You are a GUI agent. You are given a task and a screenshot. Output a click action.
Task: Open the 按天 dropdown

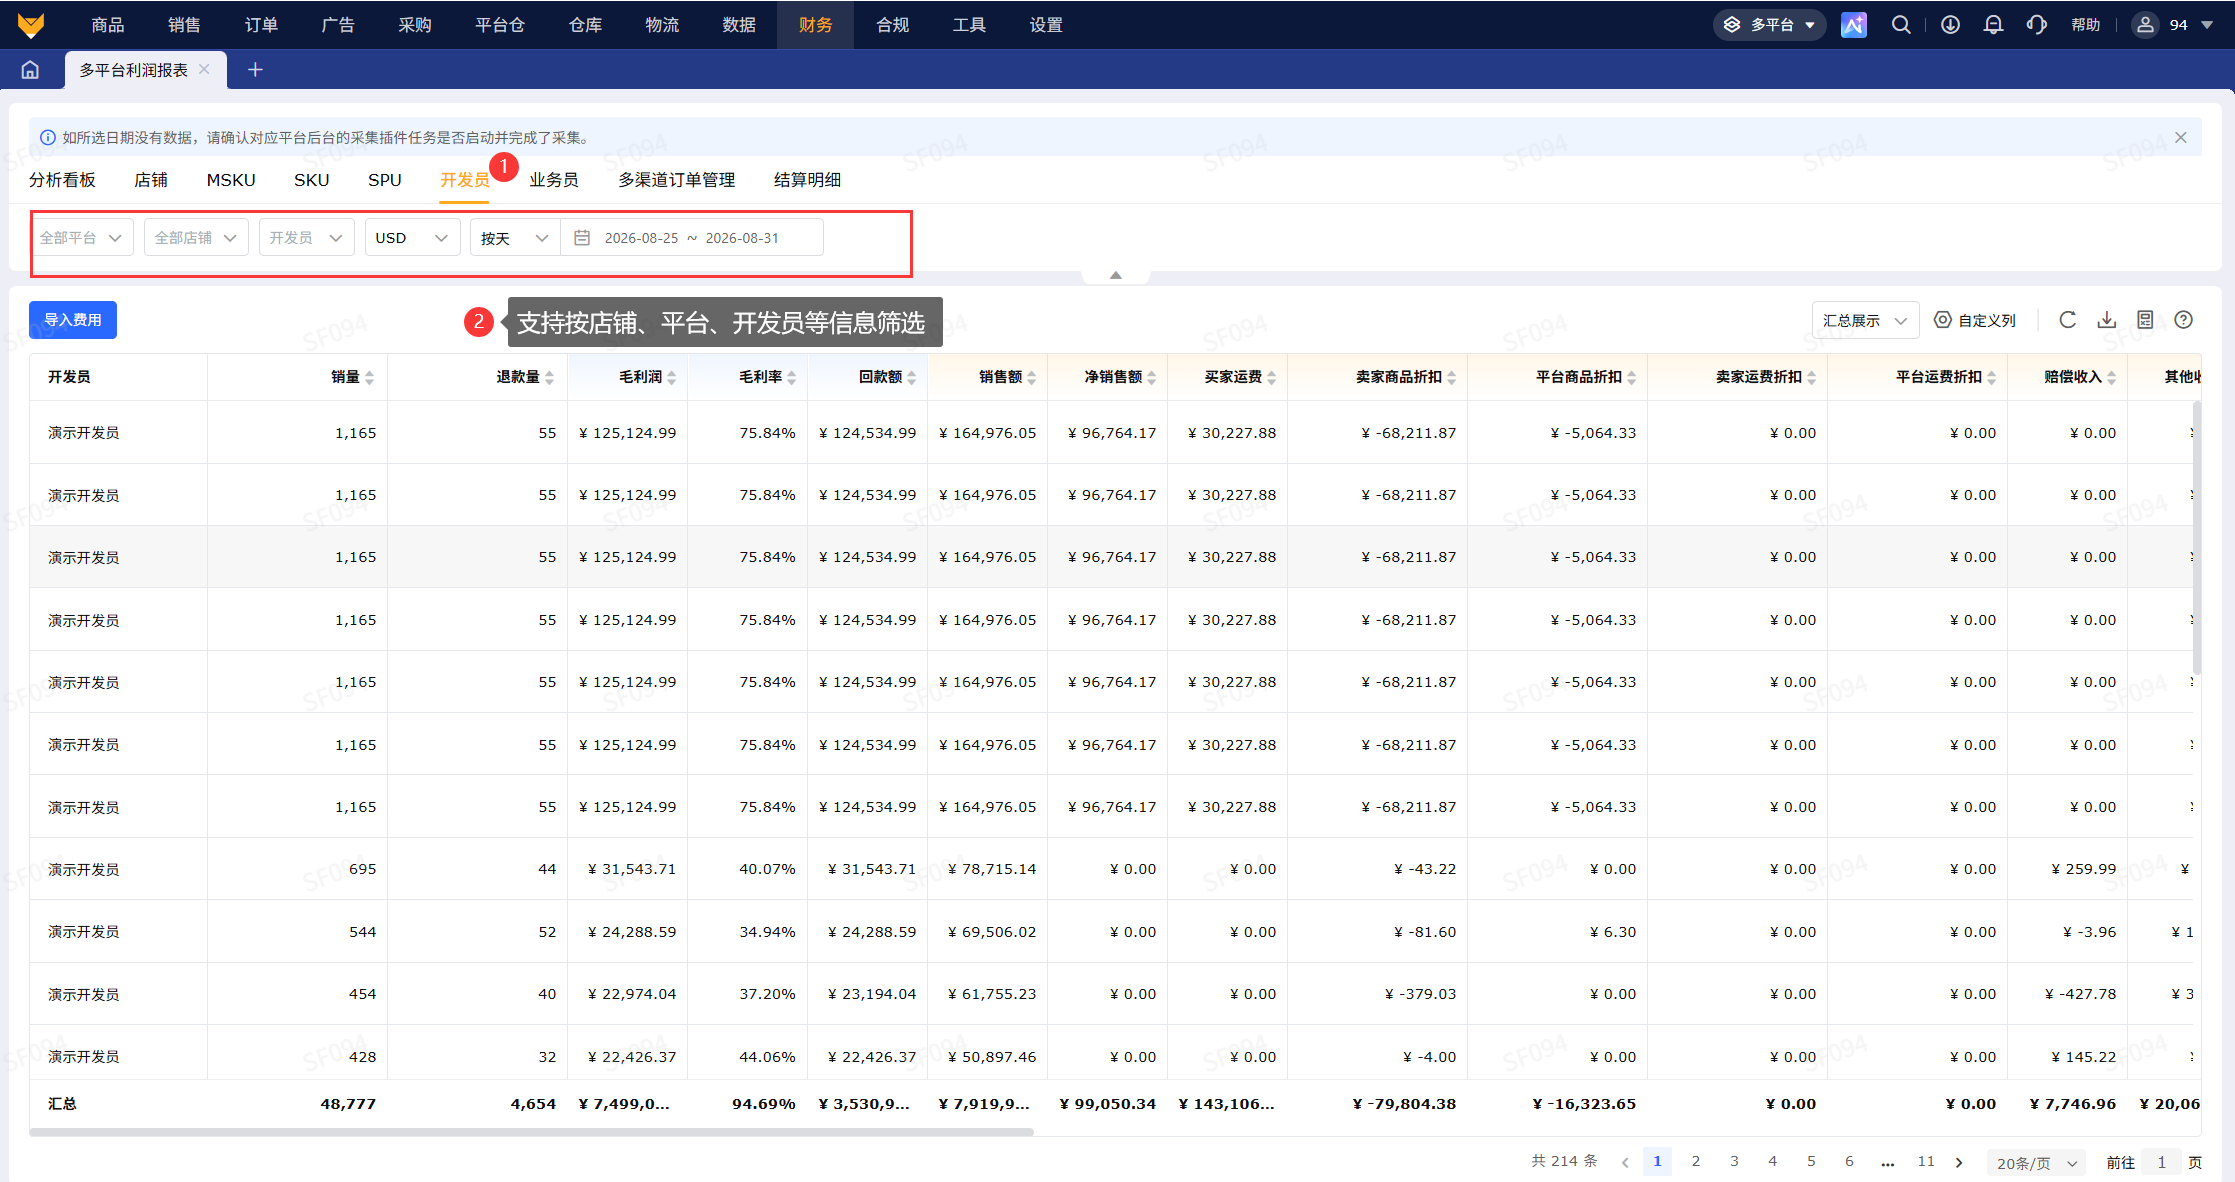pos(515,238)
